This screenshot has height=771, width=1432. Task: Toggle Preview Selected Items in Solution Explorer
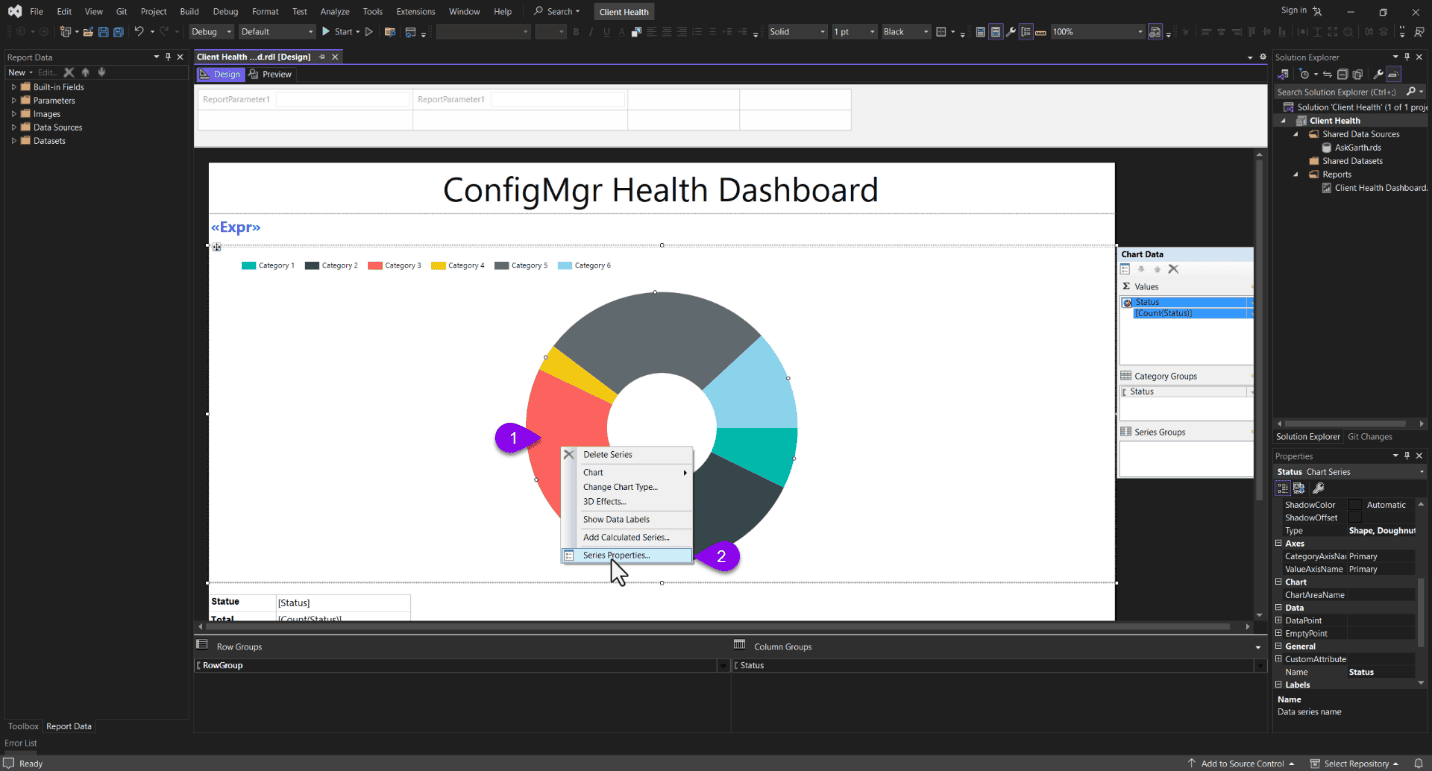(1393, 74)
